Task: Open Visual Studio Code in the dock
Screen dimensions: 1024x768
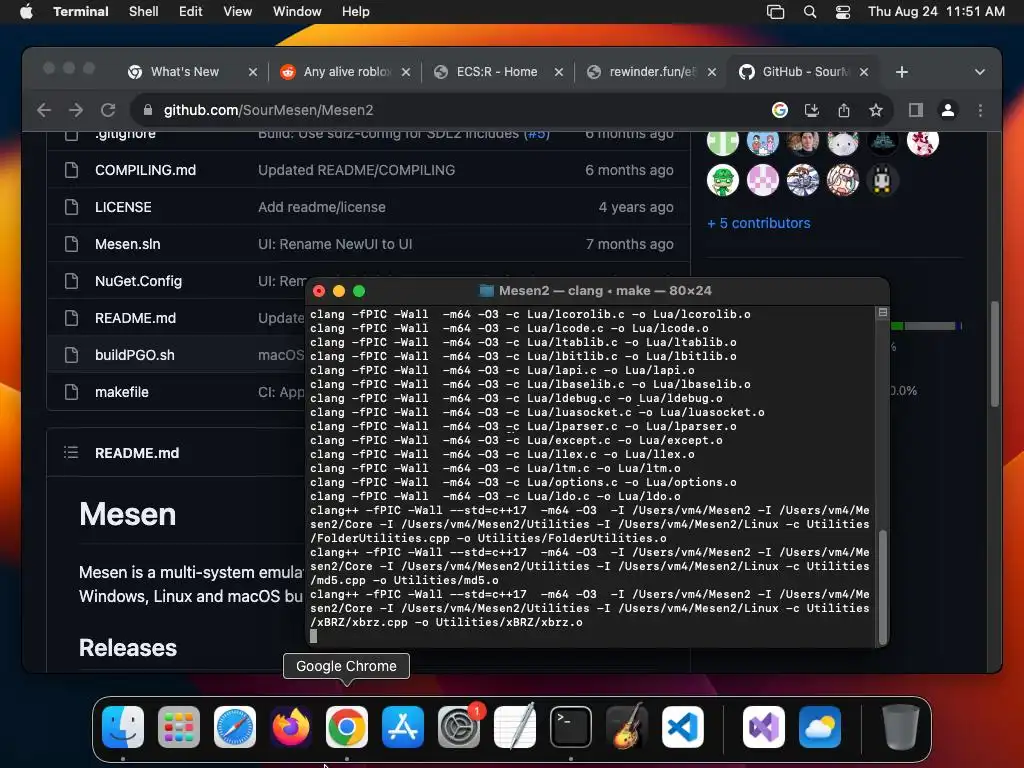Action: pos(683,727)
